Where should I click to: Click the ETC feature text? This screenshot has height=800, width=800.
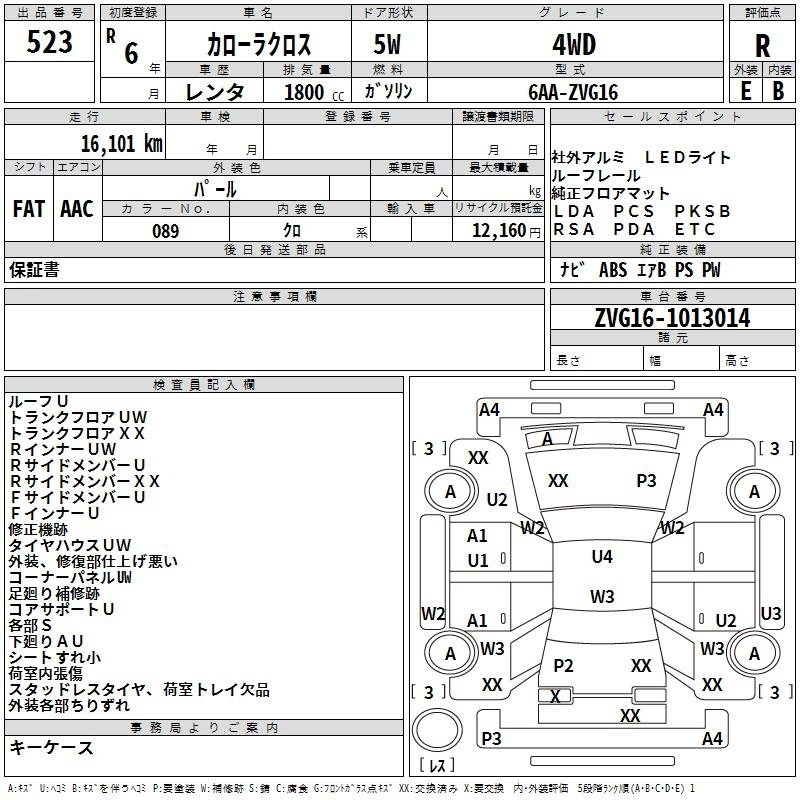[695, 230]
